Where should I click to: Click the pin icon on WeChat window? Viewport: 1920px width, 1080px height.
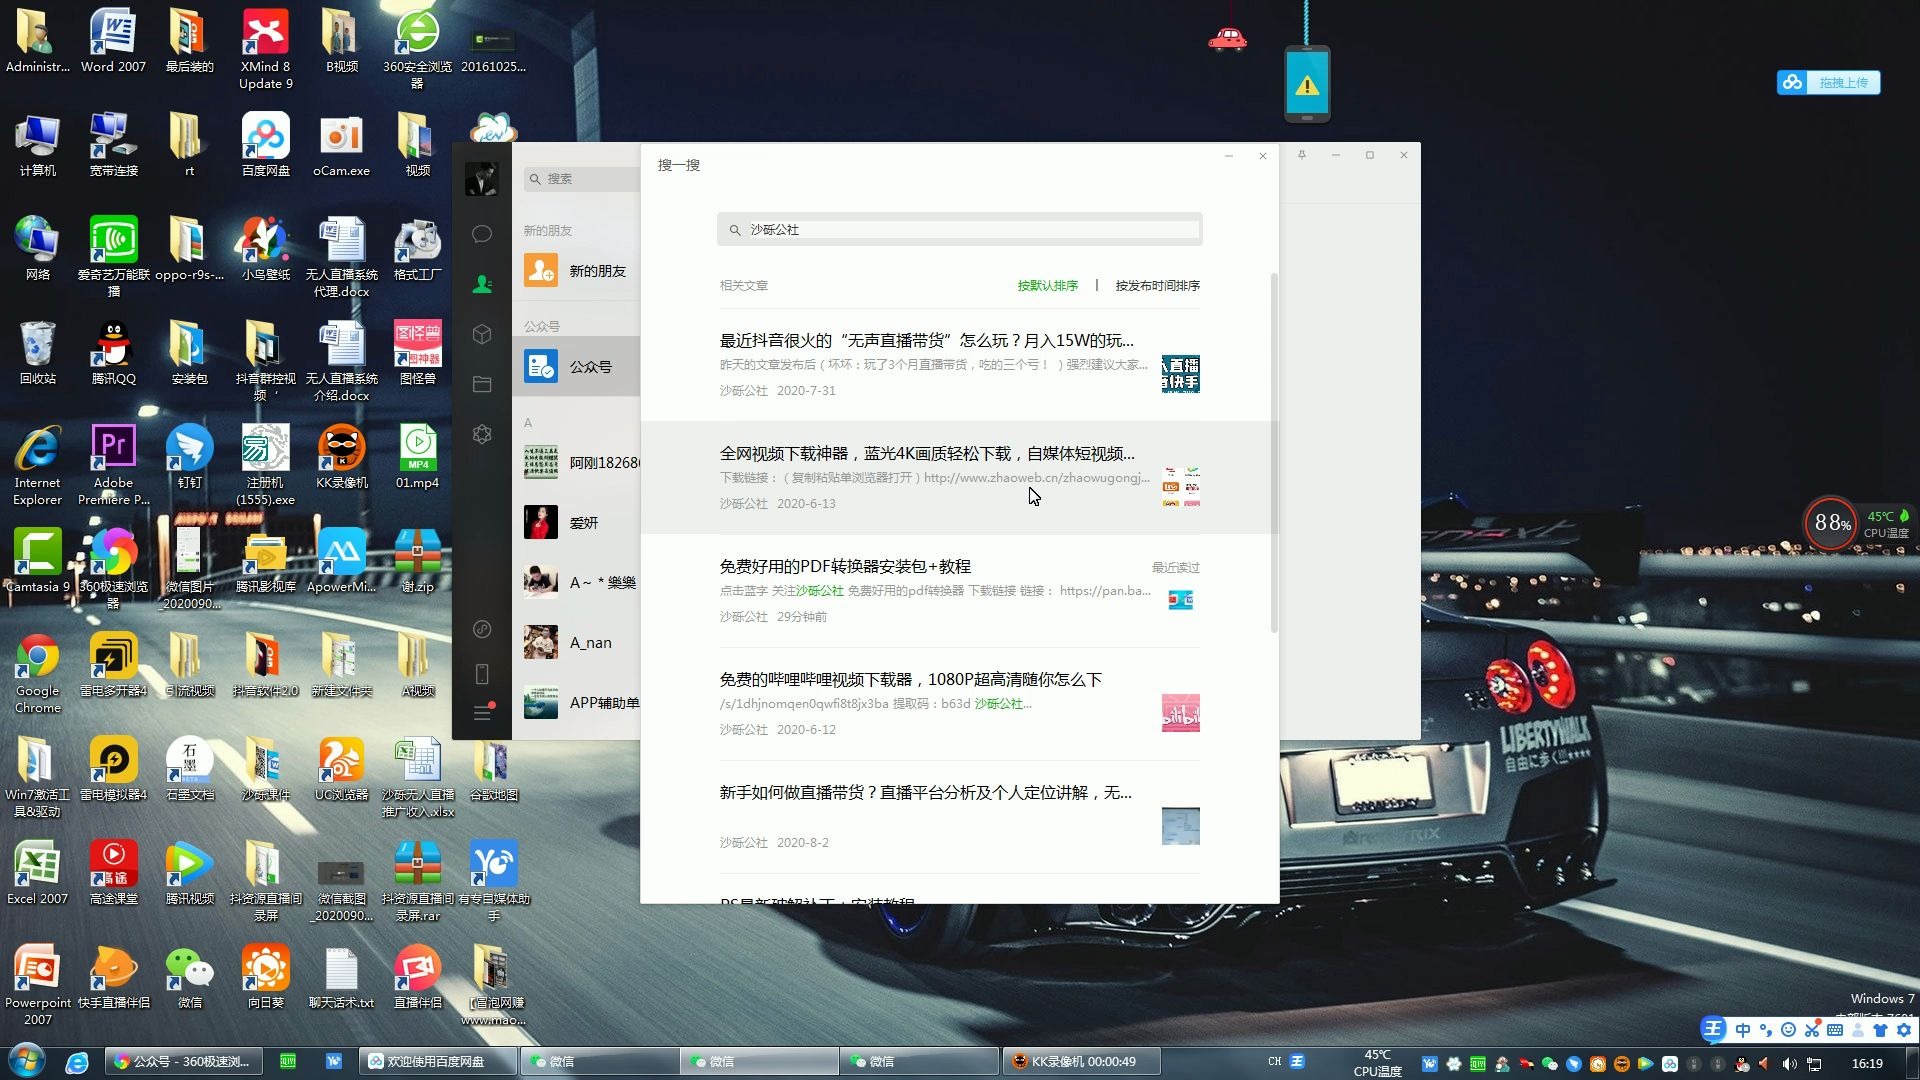pyautogui.click(x=1302, y=155)
